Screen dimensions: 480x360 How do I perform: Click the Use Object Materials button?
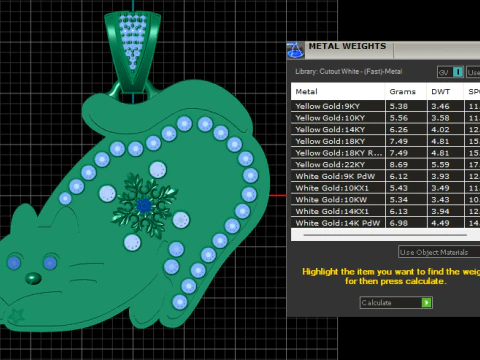click(439, 252)
